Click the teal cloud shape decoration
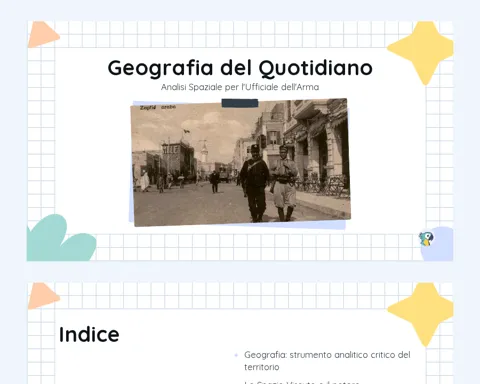480x384 pixels. click(61, 238)
